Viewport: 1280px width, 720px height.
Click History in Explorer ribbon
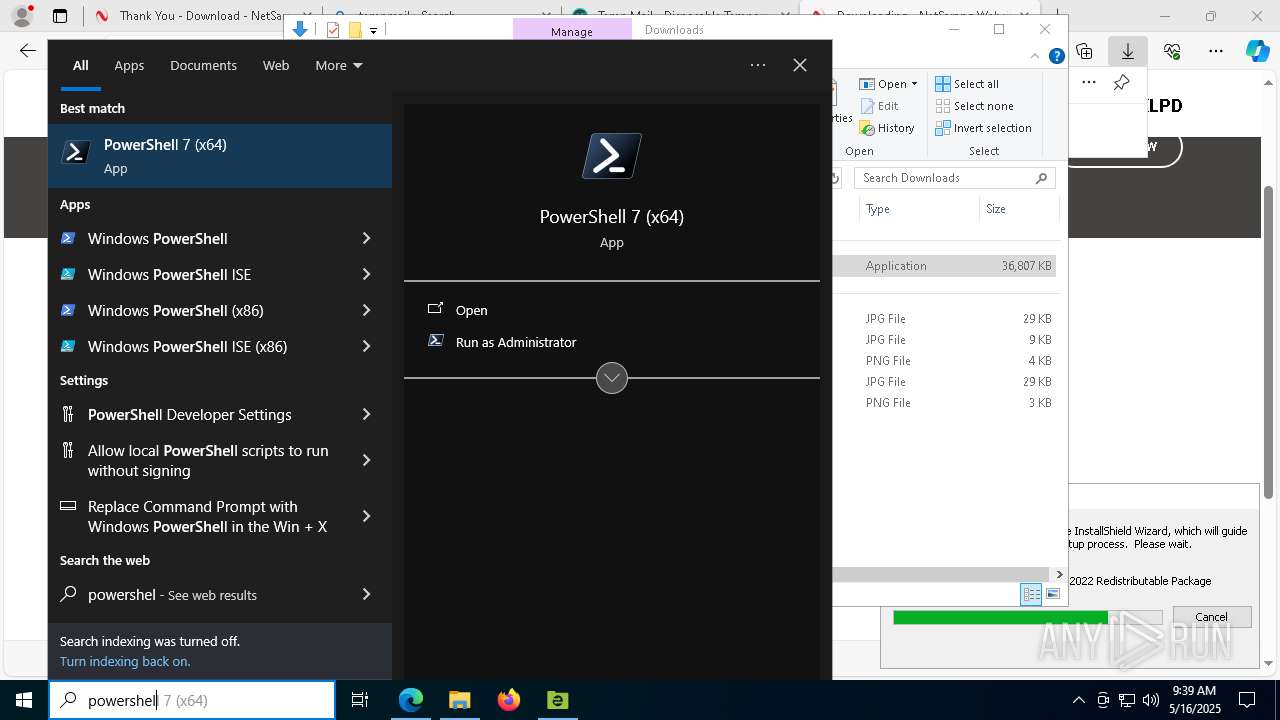(887, 128)
